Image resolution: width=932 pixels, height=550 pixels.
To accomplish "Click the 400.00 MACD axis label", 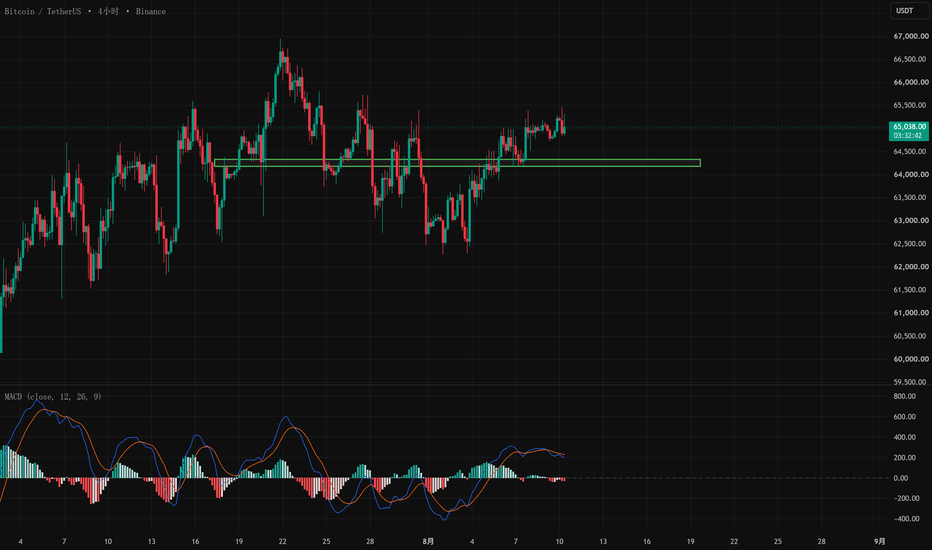I will [x=904, y=437].
